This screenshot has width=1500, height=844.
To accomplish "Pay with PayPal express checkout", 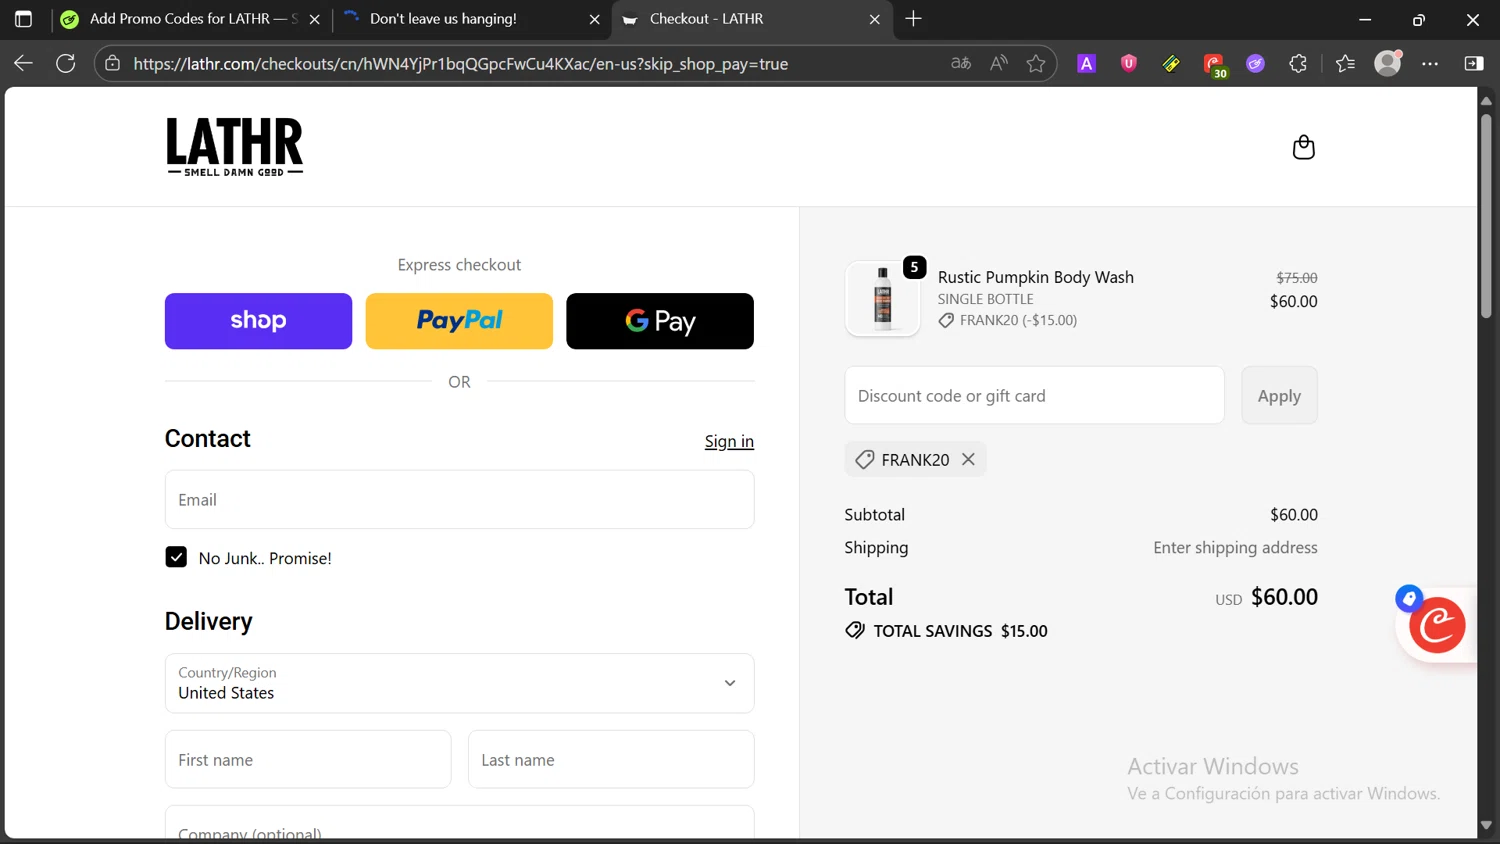I will click(459, 321).
